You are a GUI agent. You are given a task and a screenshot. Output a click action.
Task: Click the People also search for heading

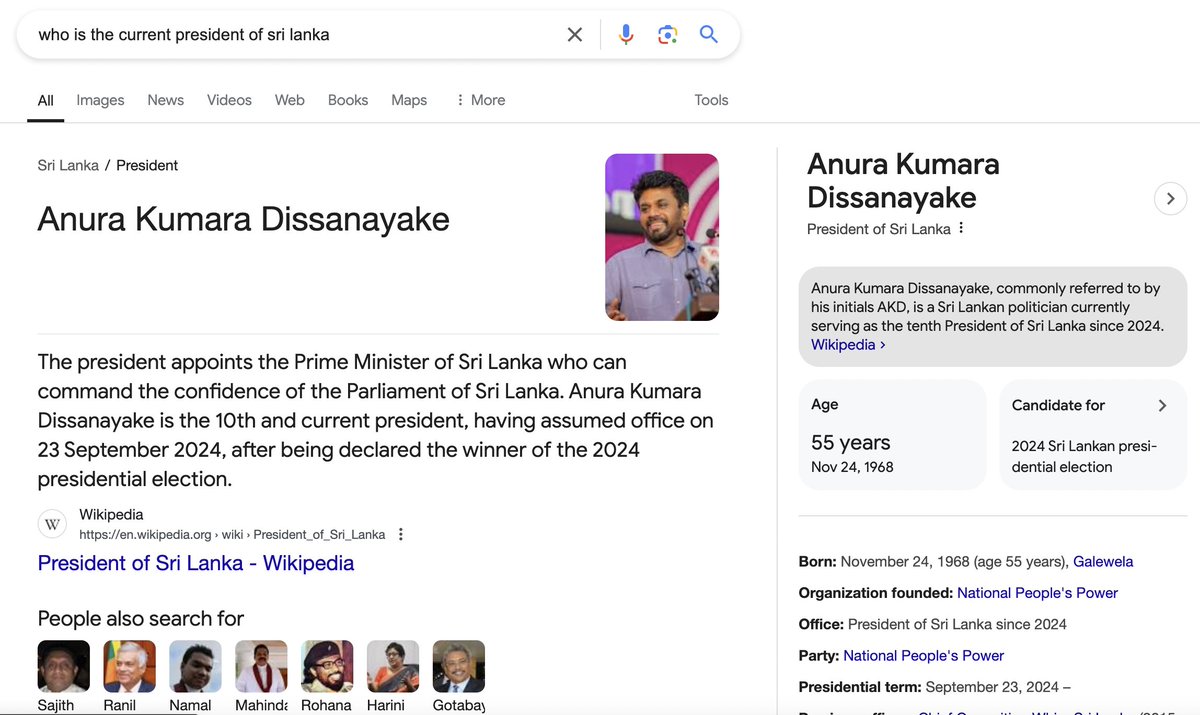[x=140, y=618]
